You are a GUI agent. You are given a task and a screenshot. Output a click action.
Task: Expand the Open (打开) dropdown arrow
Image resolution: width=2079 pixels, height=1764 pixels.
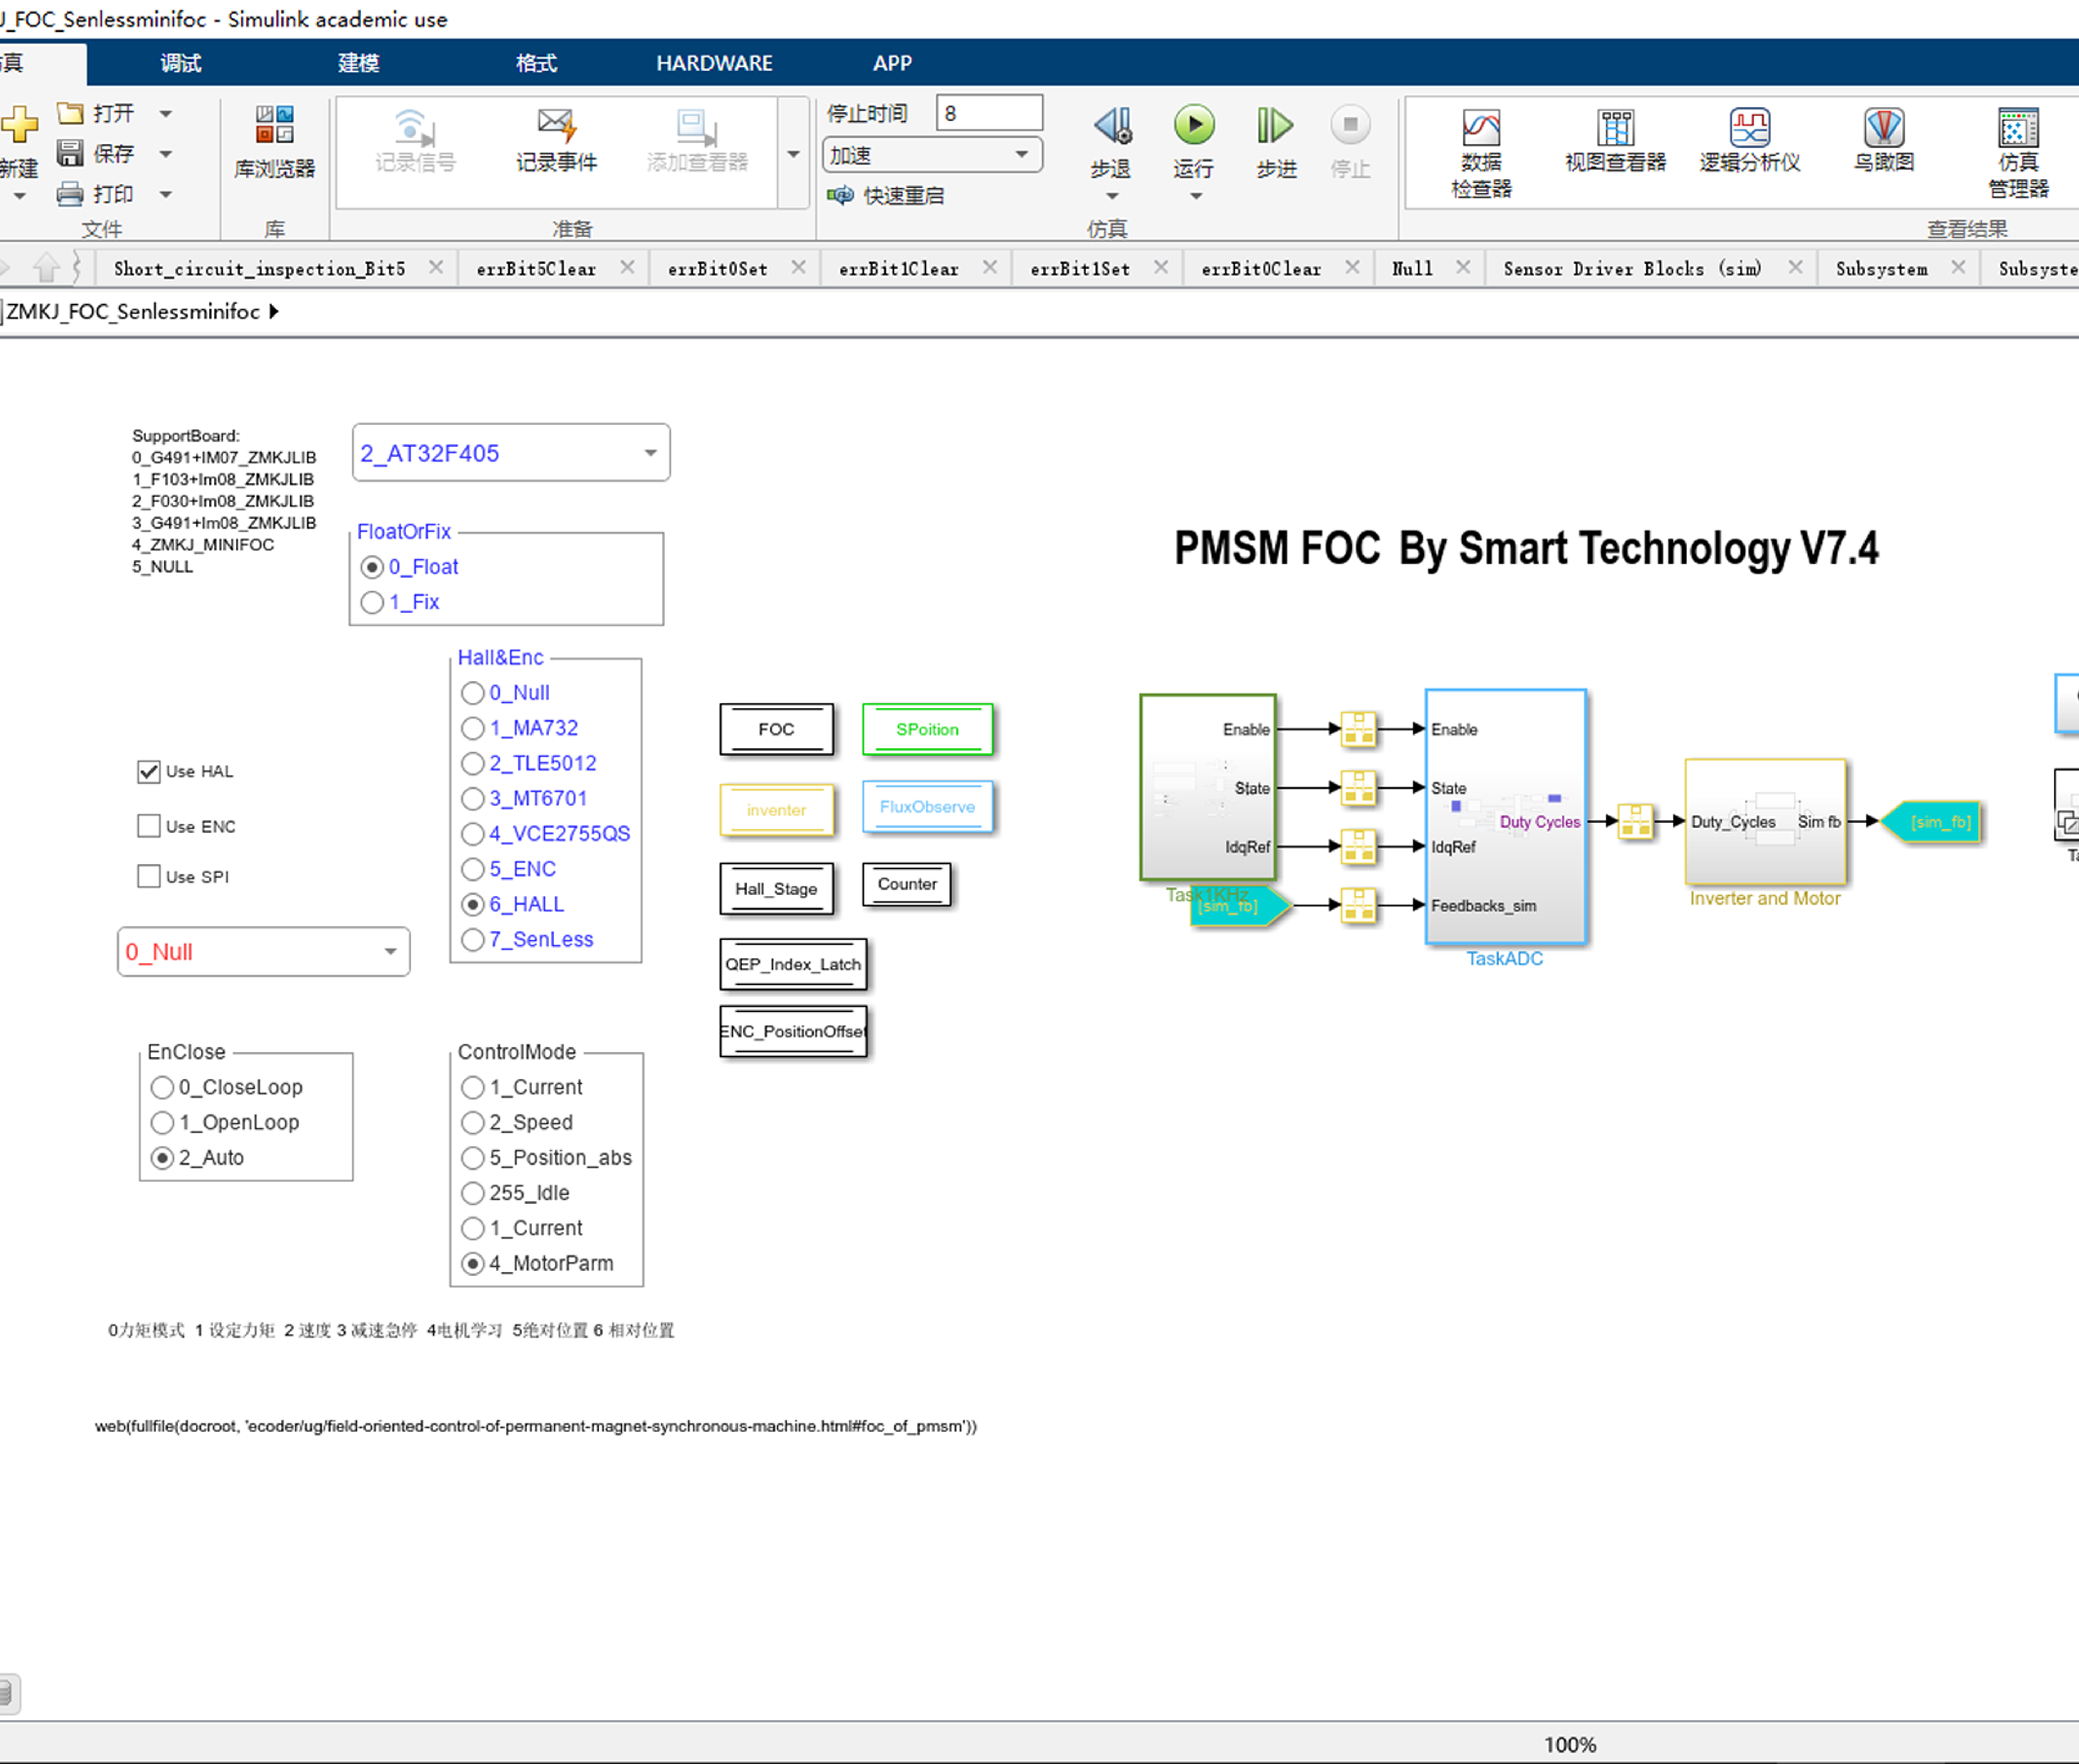(166, 114)
